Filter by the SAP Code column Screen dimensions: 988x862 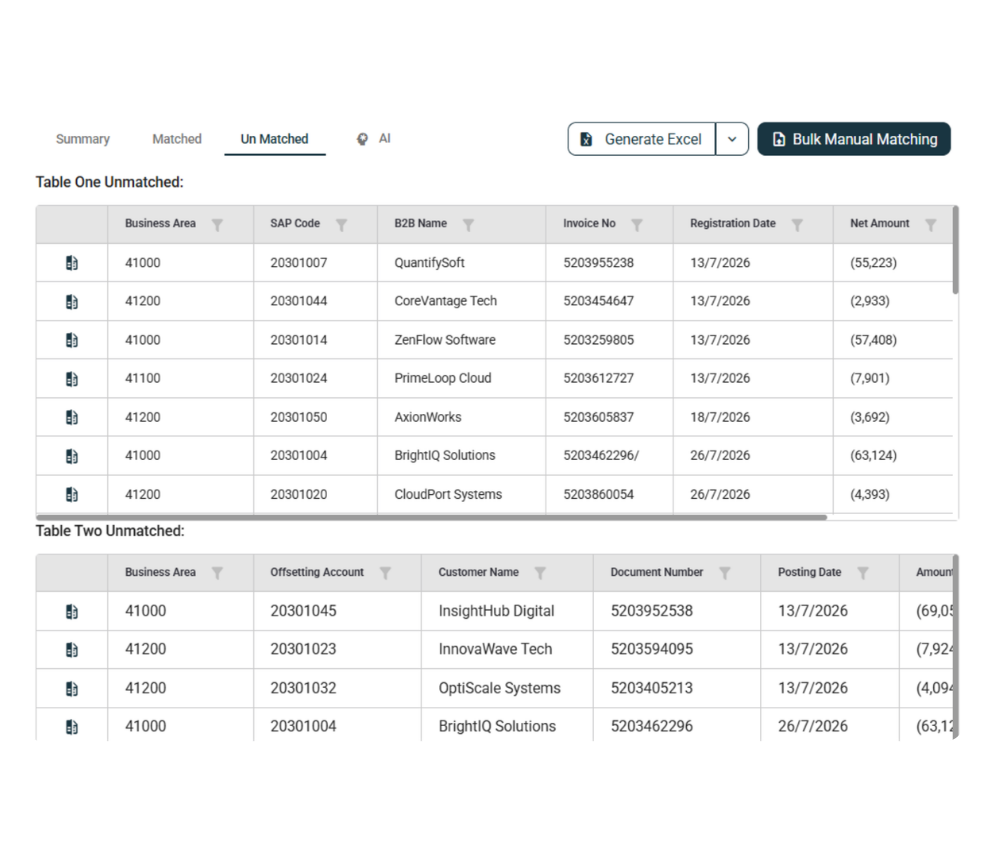(x=342, y=225)
